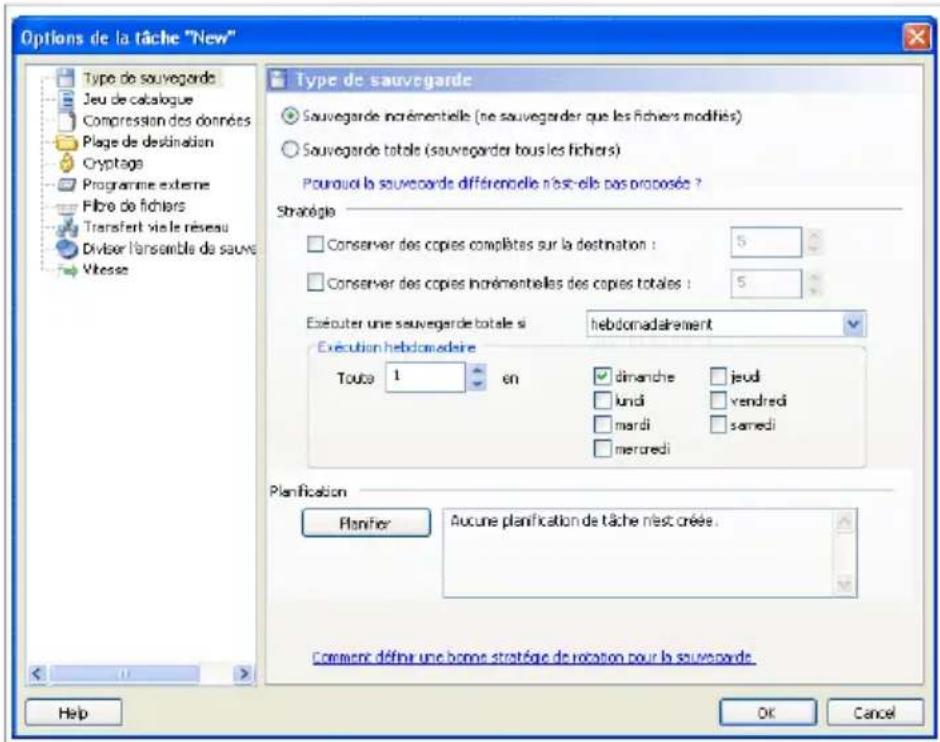940x742 pixels.
Task: Open Programme externe settings
Action: [x=146, y=185]
